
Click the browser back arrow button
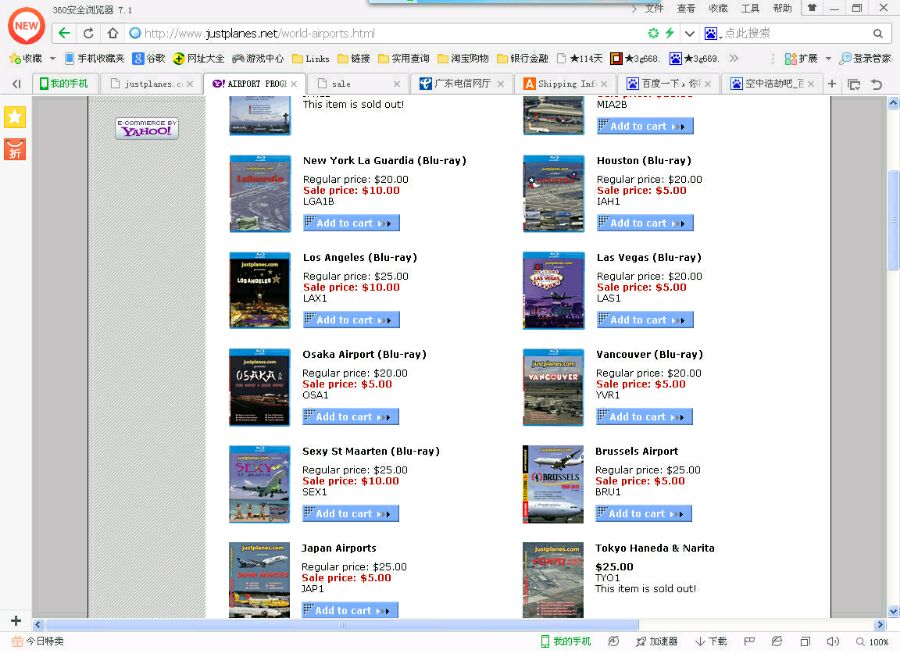point(64,33)
